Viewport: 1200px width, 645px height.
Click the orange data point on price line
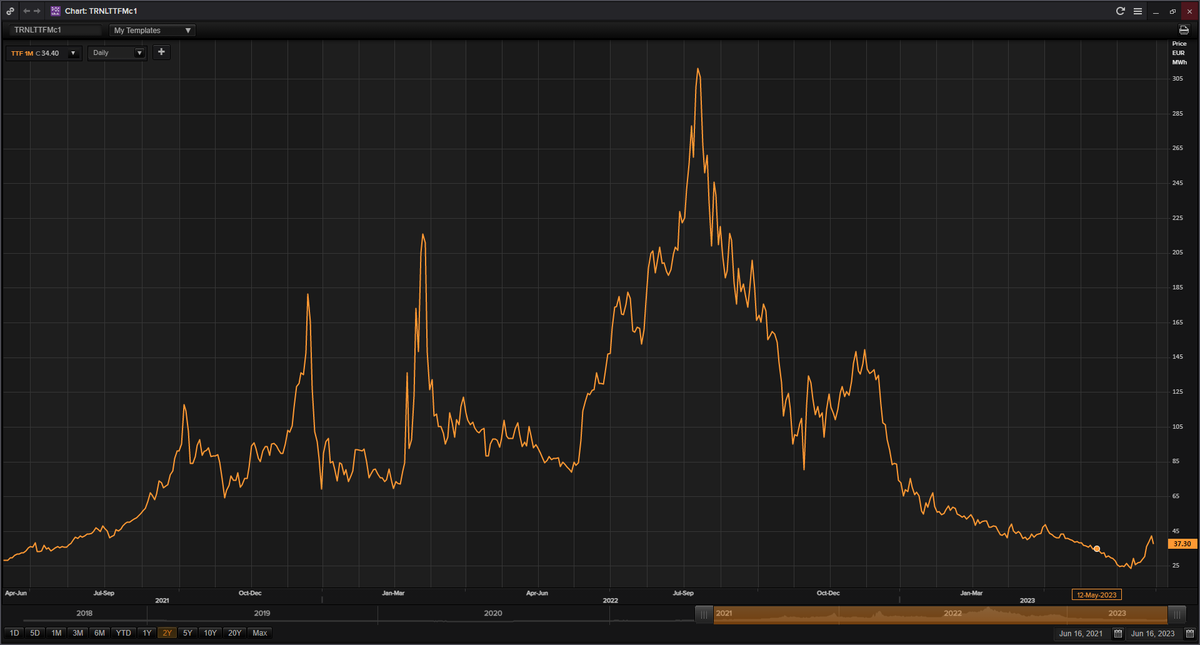coord(1097,549)
